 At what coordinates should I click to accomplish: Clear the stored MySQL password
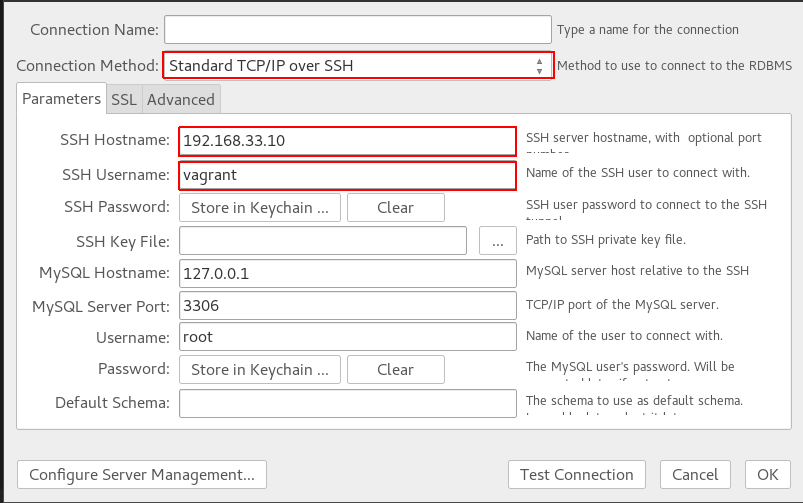tap(395, 370)
